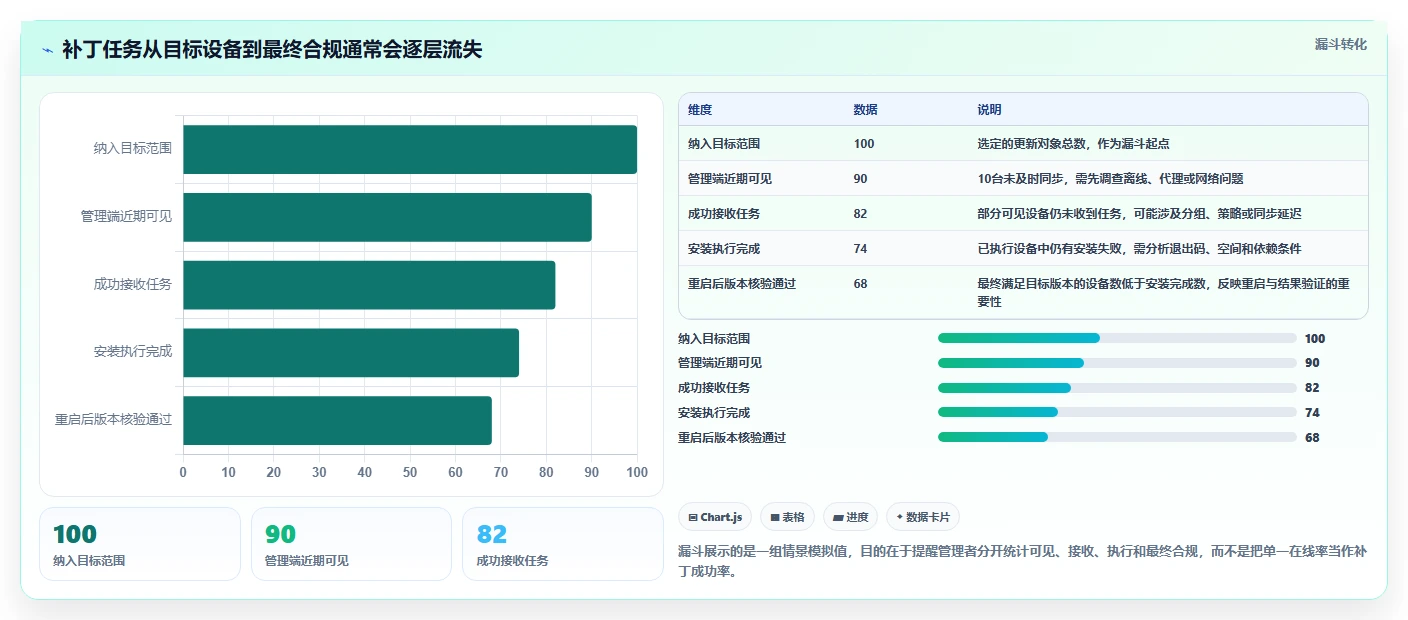The width and height of the screenshot is (1408, 620).
Task: Click the Chart.js tag chip
Action: tap(715, 517)
